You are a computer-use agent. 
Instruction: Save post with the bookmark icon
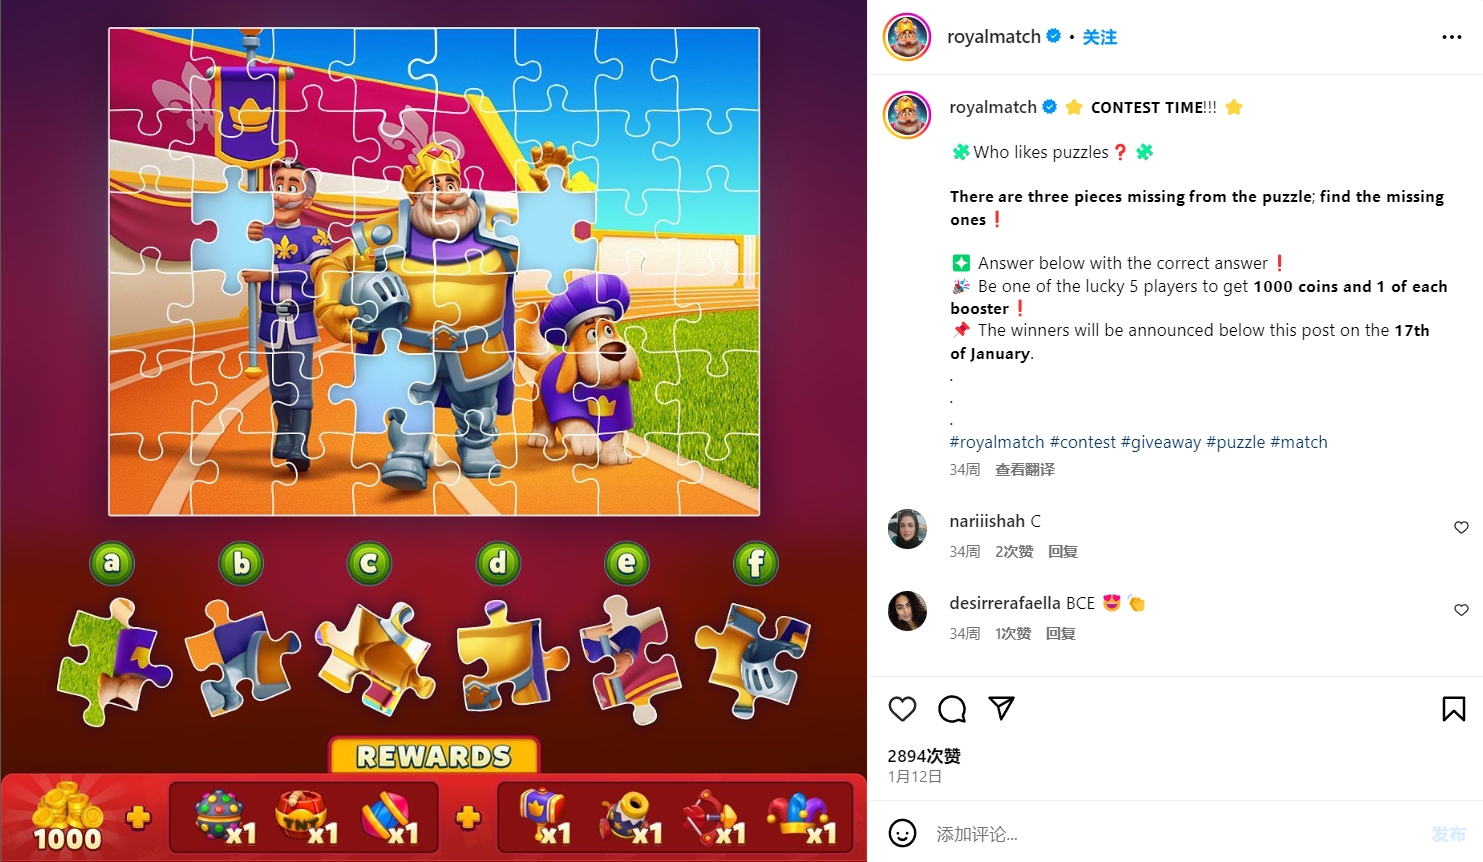[1454, 709]
